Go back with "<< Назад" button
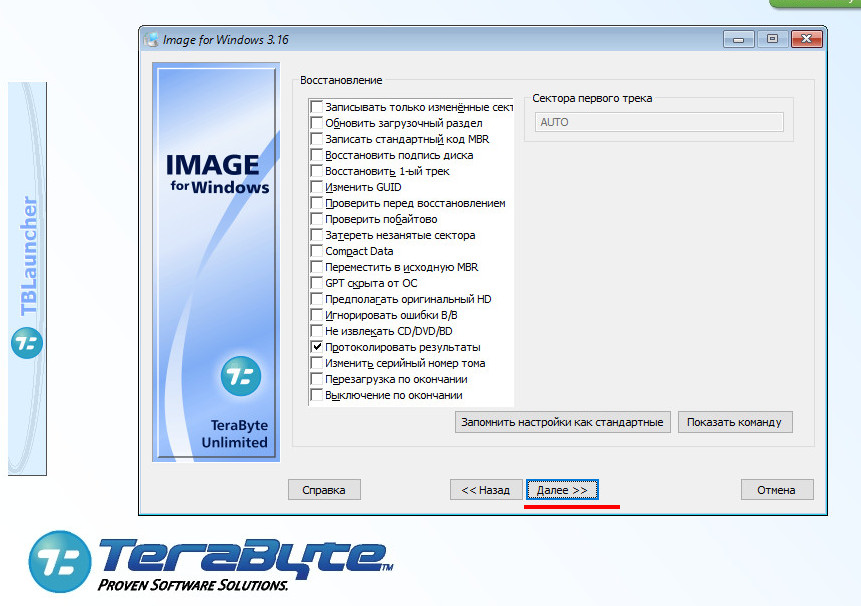Screen dimensions: 861x606 click(x=485, y=490)
